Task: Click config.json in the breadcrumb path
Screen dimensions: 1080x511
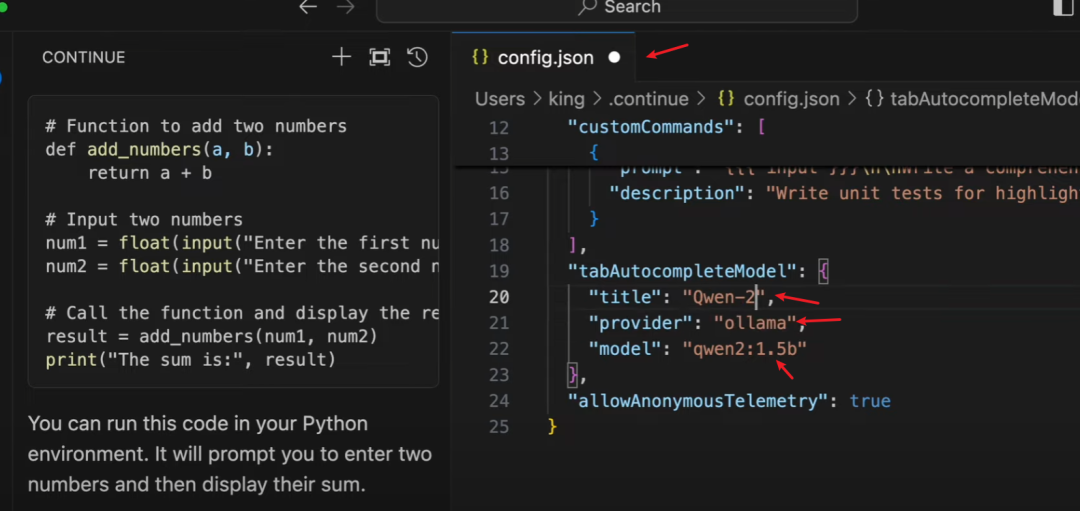Action: (x=791, y=99)
